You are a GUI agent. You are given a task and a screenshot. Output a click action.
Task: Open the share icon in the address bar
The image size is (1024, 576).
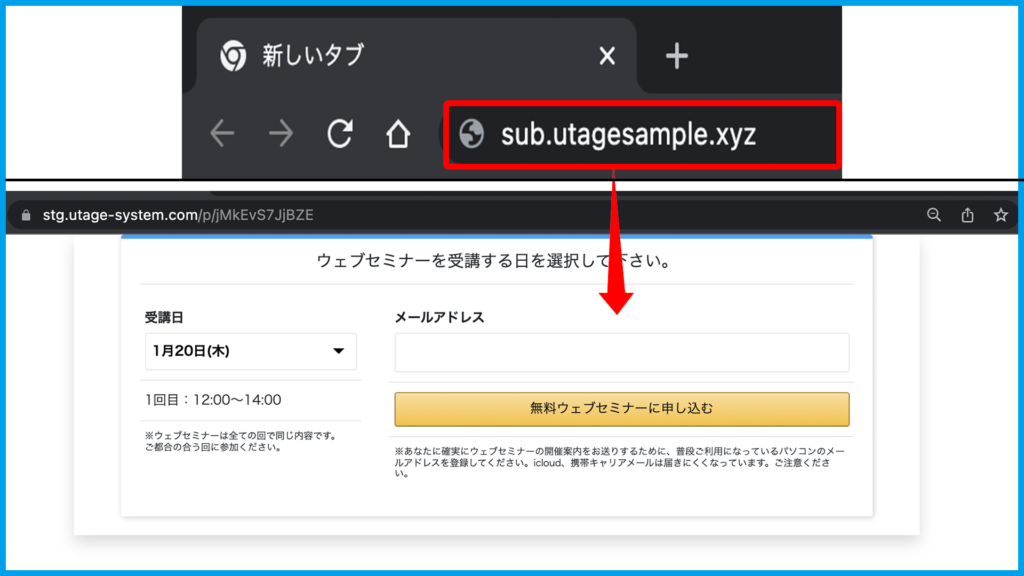pyautogui.click(x=967, y=215)
